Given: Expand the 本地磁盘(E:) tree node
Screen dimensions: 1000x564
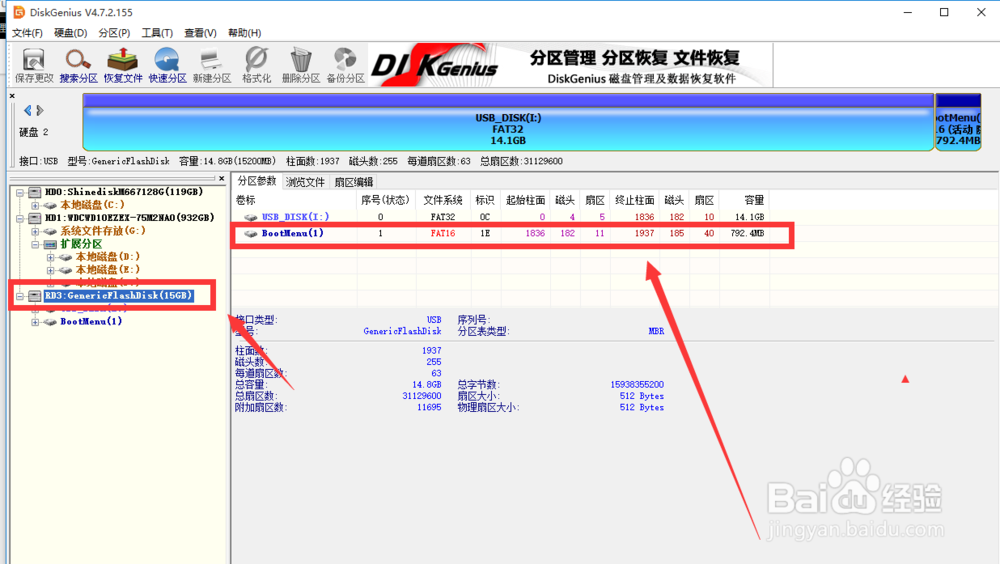Looking at the screenshot, I should click(50, 270).
